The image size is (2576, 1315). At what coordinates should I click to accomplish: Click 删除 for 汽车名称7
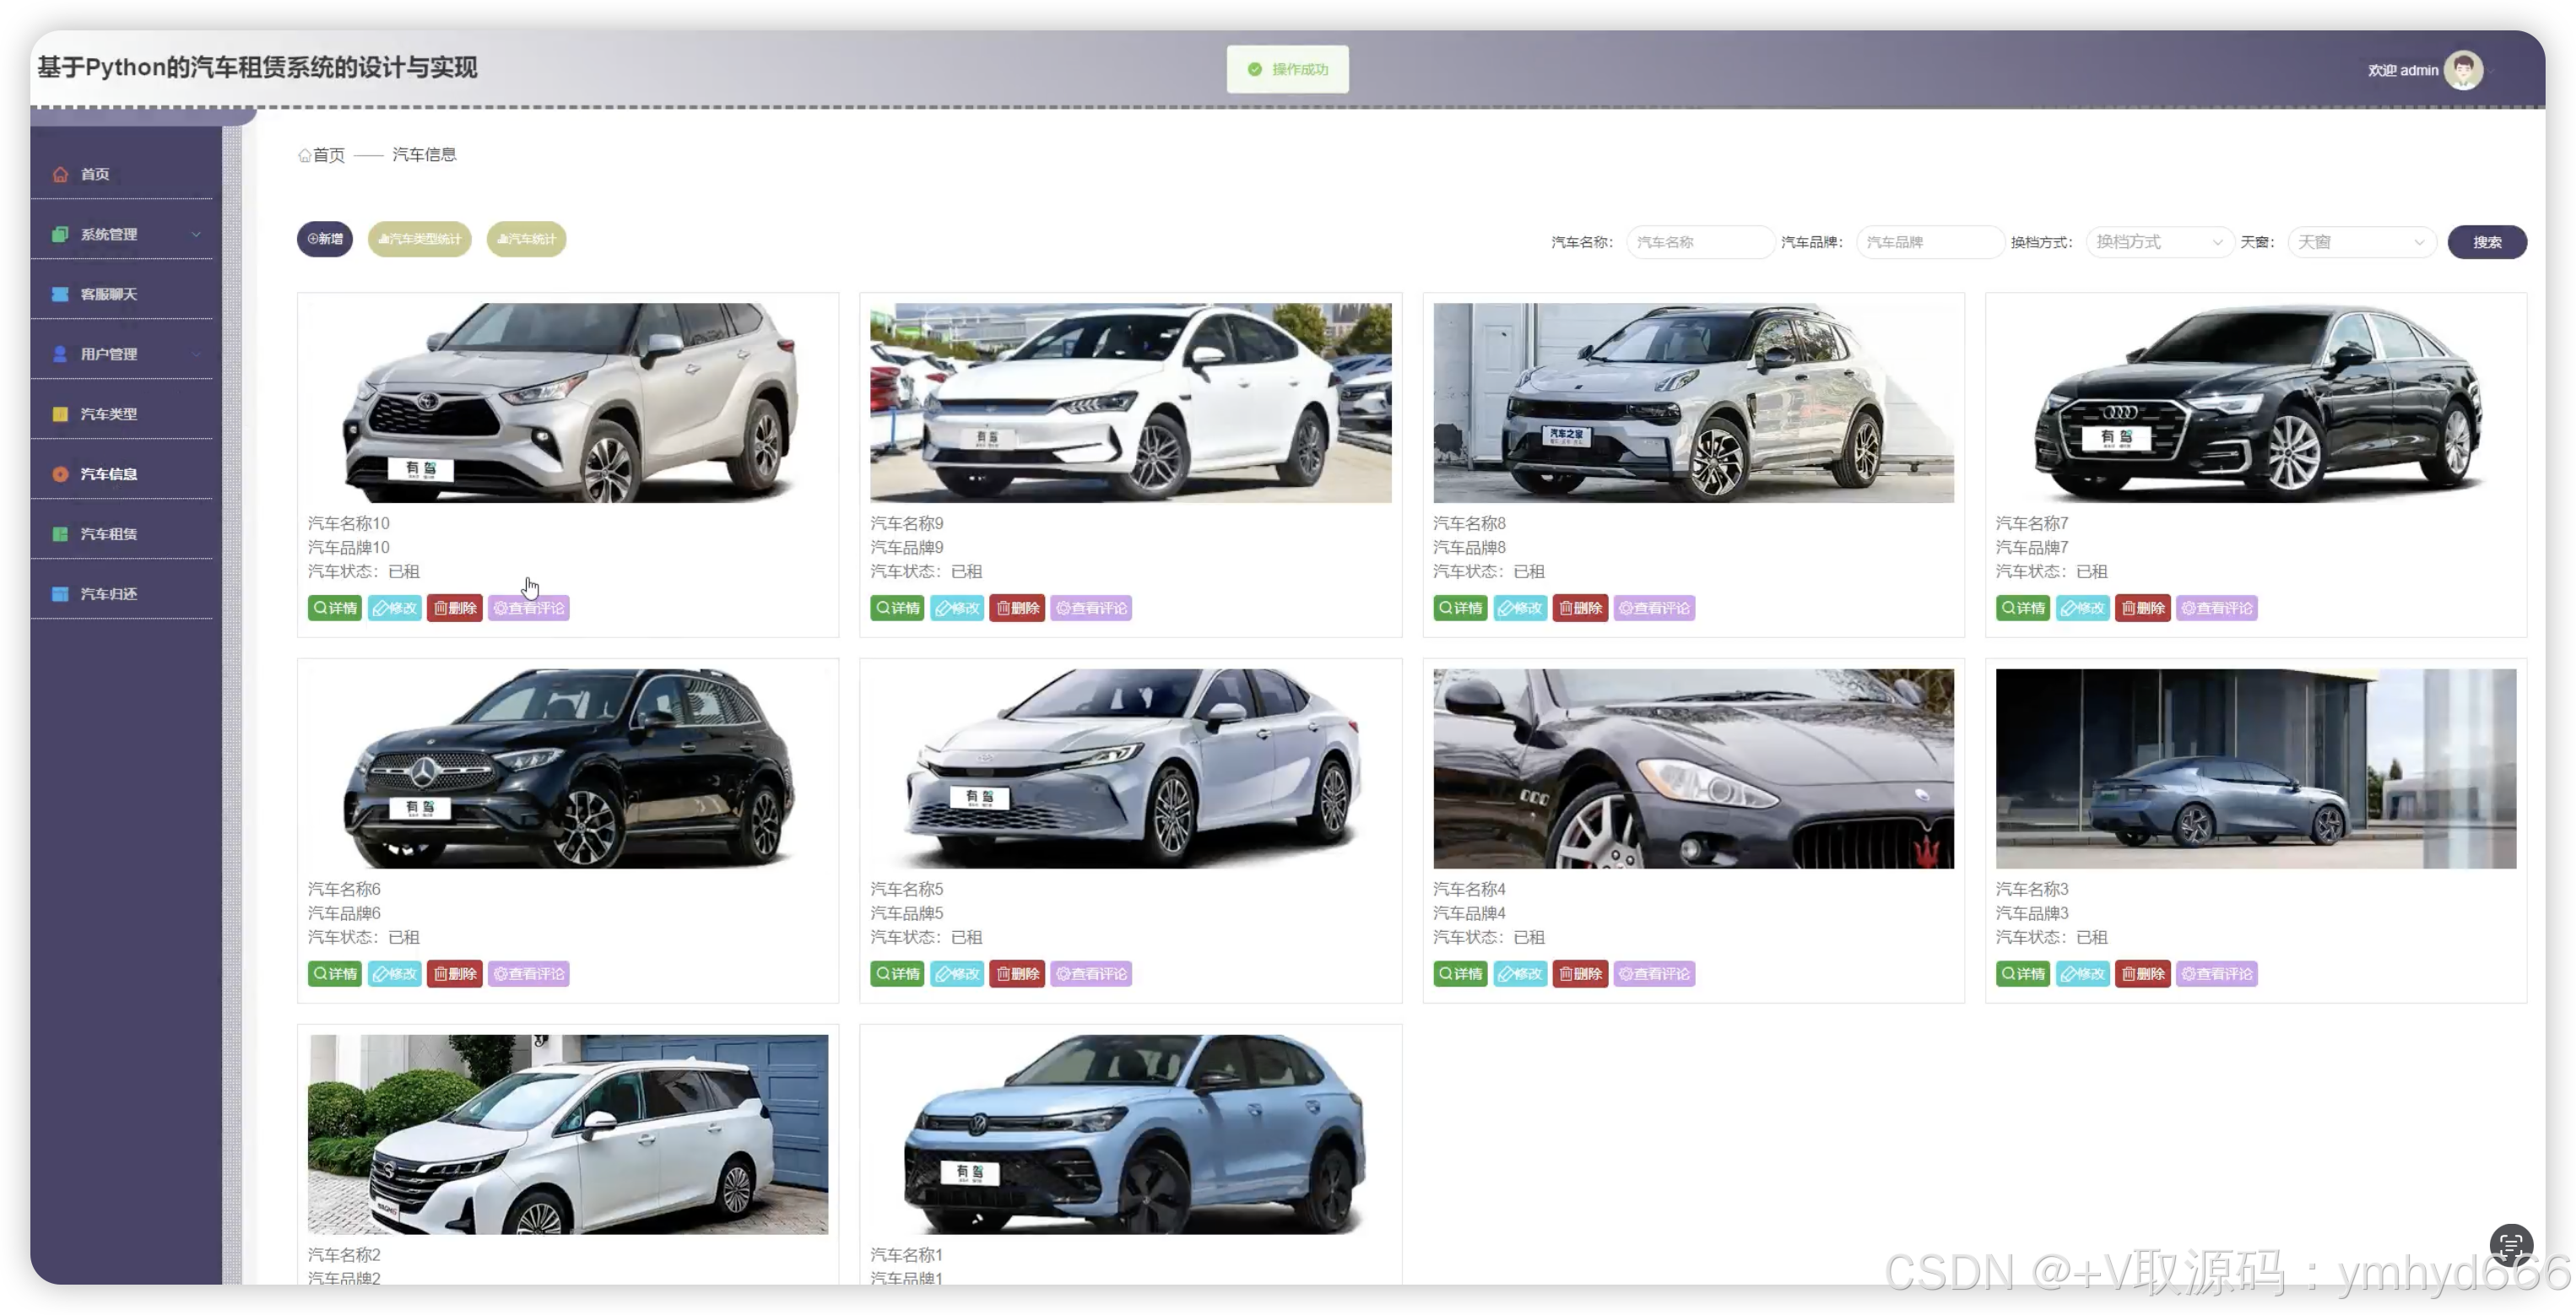click(x=2143, y=608)
